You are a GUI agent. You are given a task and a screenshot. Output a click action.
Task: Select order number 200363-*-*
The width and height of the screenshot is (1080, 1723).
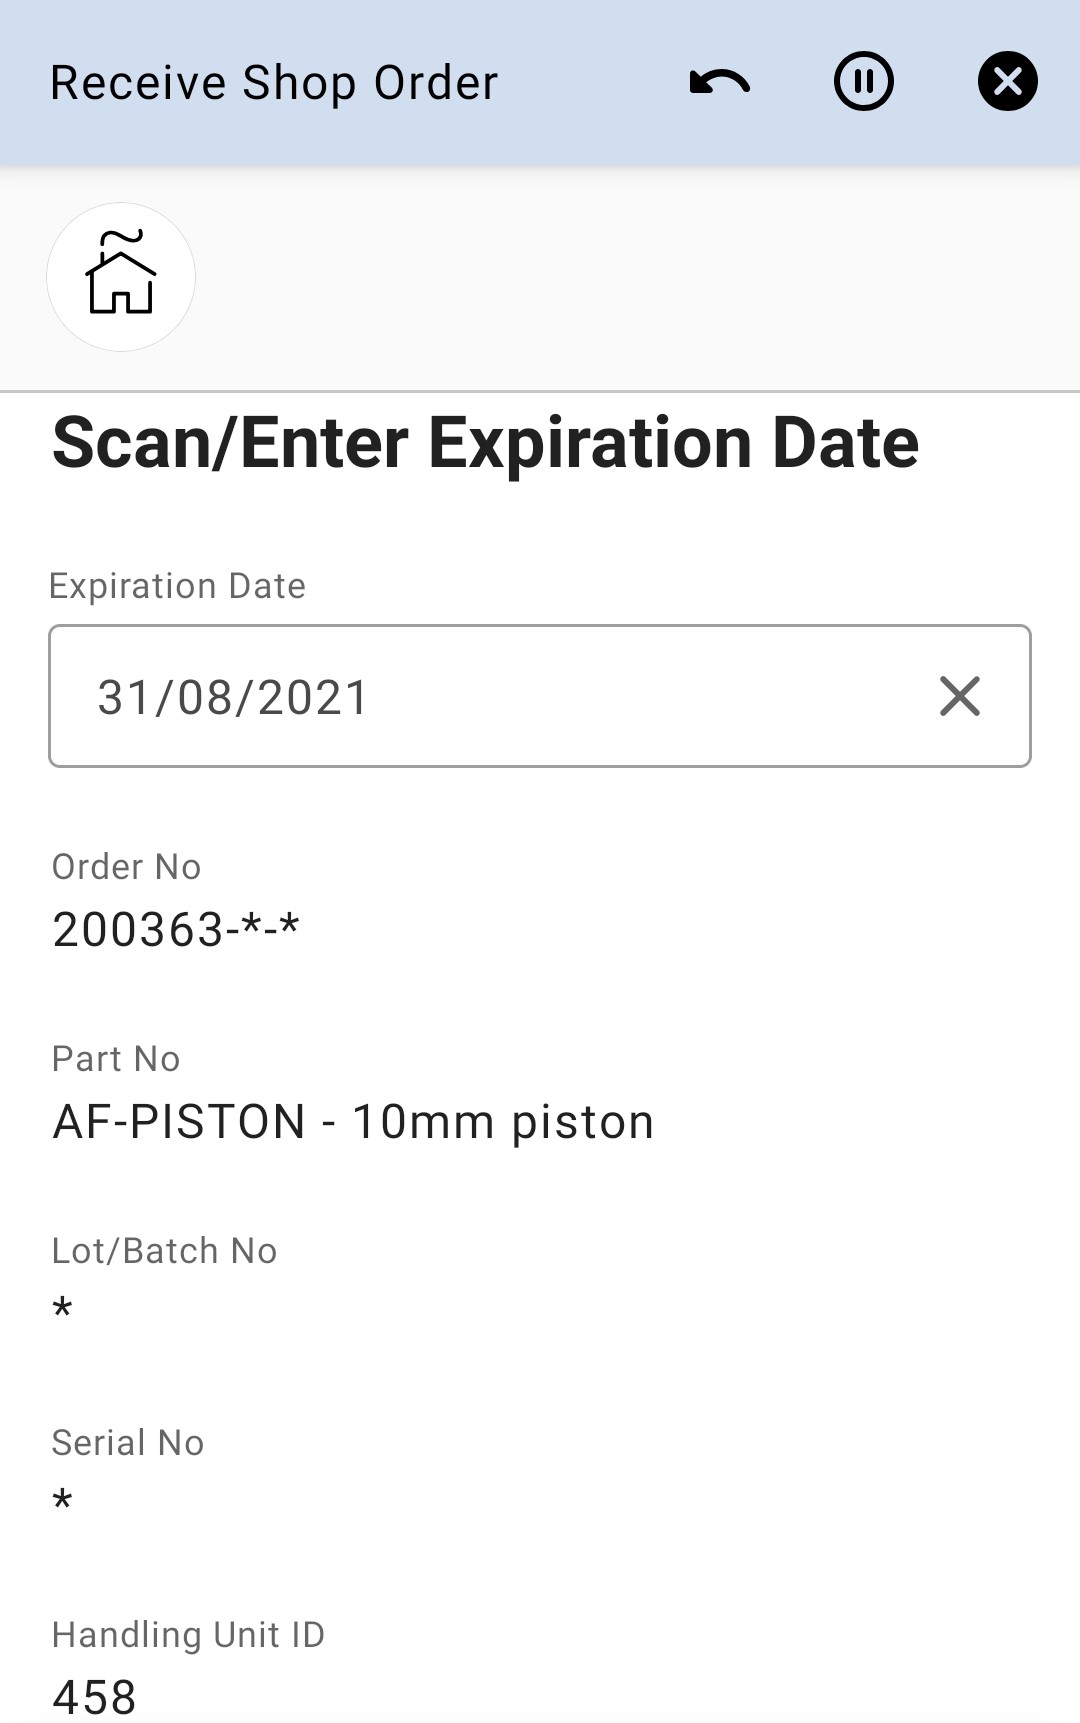pos(176,930)
